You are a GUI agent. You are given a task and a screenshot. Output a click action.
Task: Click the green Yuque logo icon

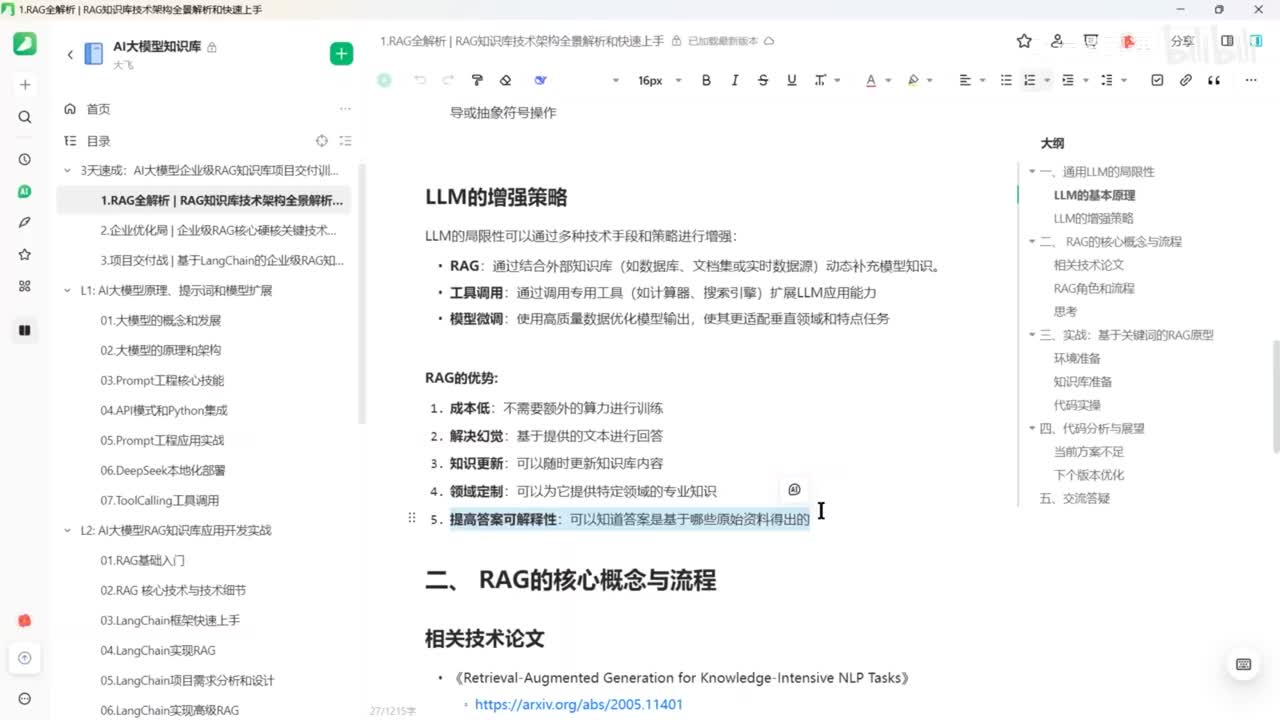coord(25,44)
